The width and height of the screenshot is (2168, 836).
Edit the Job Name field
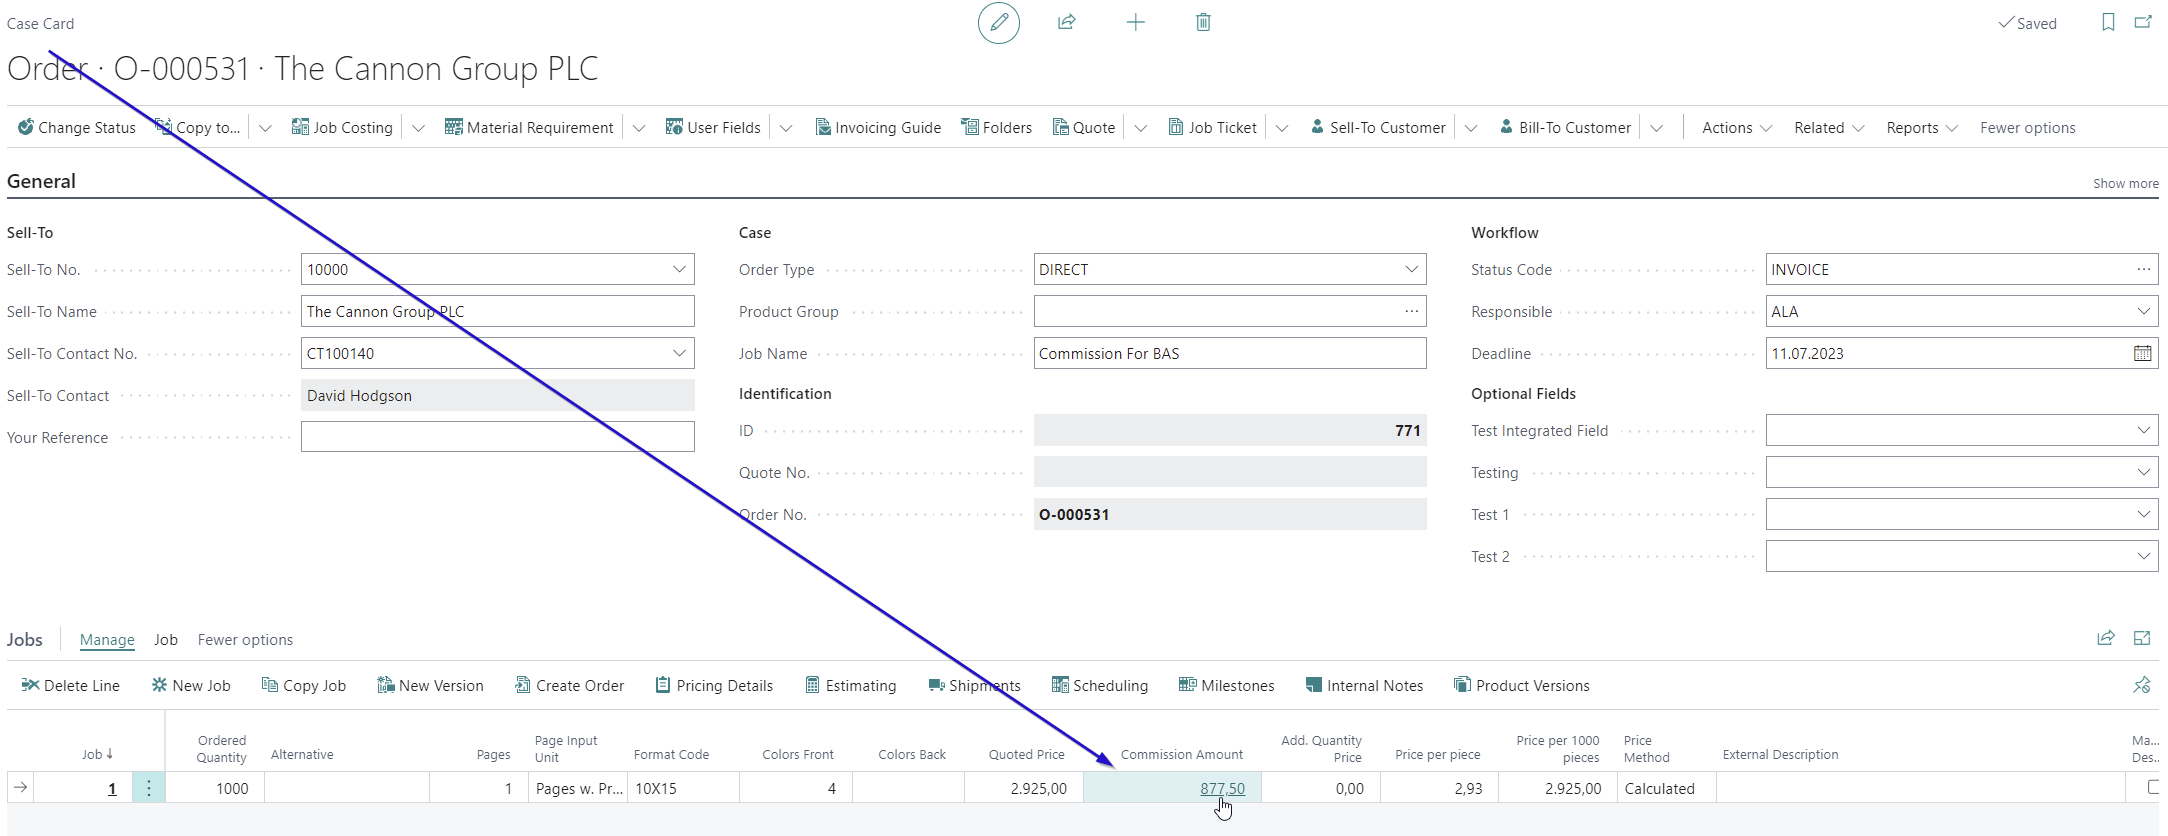pyautogui.click(x=1230, y=353)
